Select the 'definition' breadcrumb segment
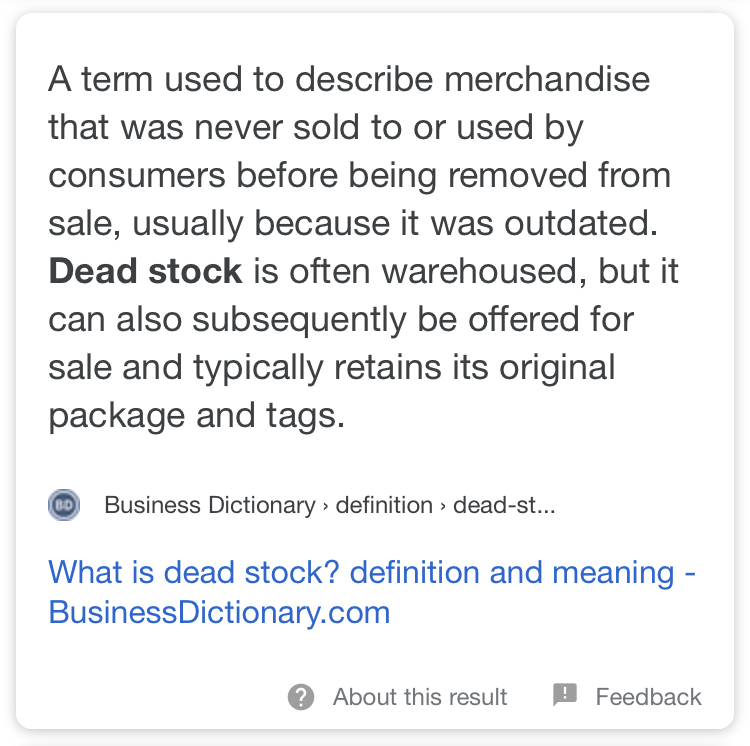Image resolution: width=750 pixels, height=746 pixels. (384, 505)
